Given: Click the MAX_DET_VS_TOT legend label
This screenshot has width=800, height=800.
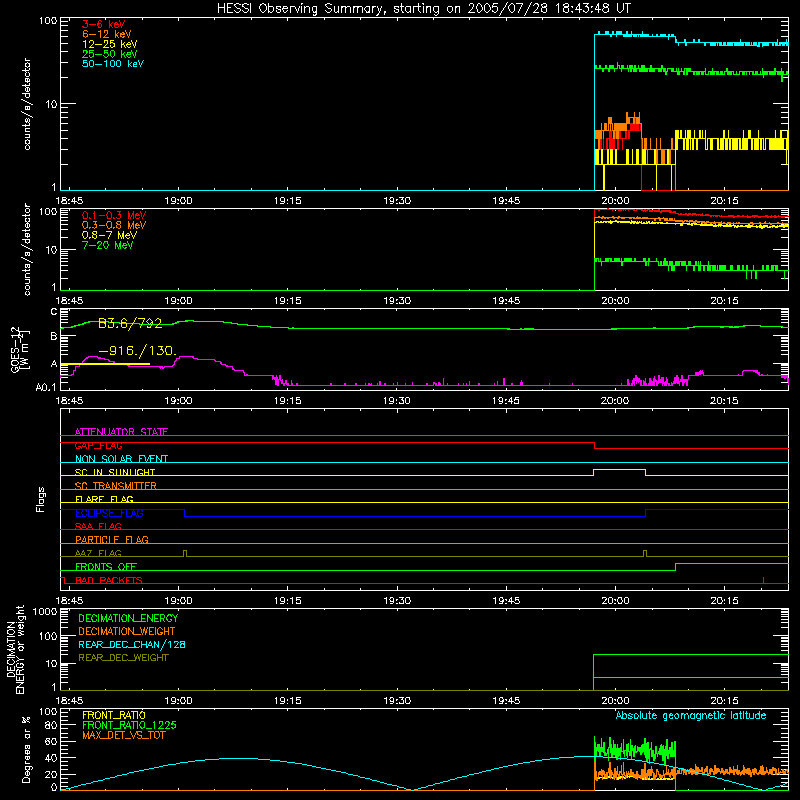Looking at the screenshot, I should 123,735.
